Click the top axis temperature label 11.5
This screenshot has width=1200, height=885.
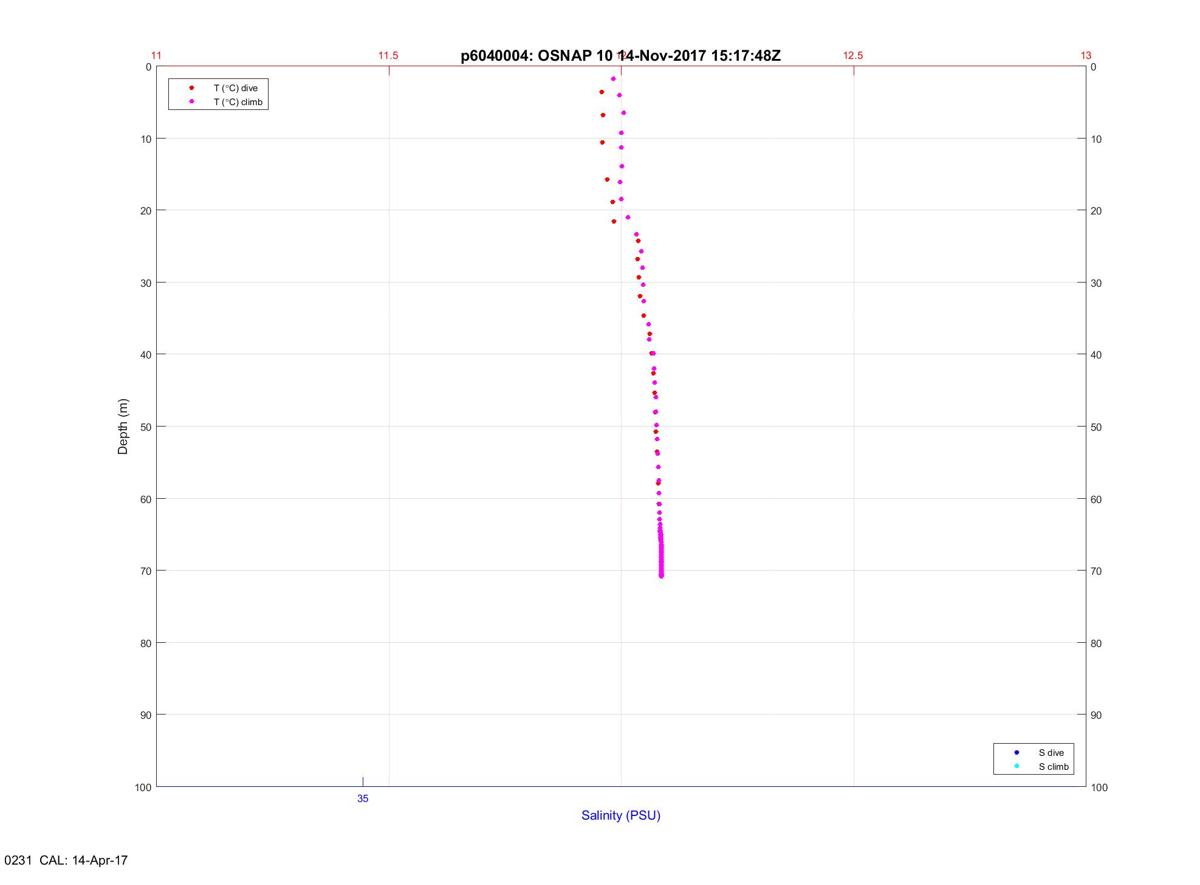(x=388, y=56)
